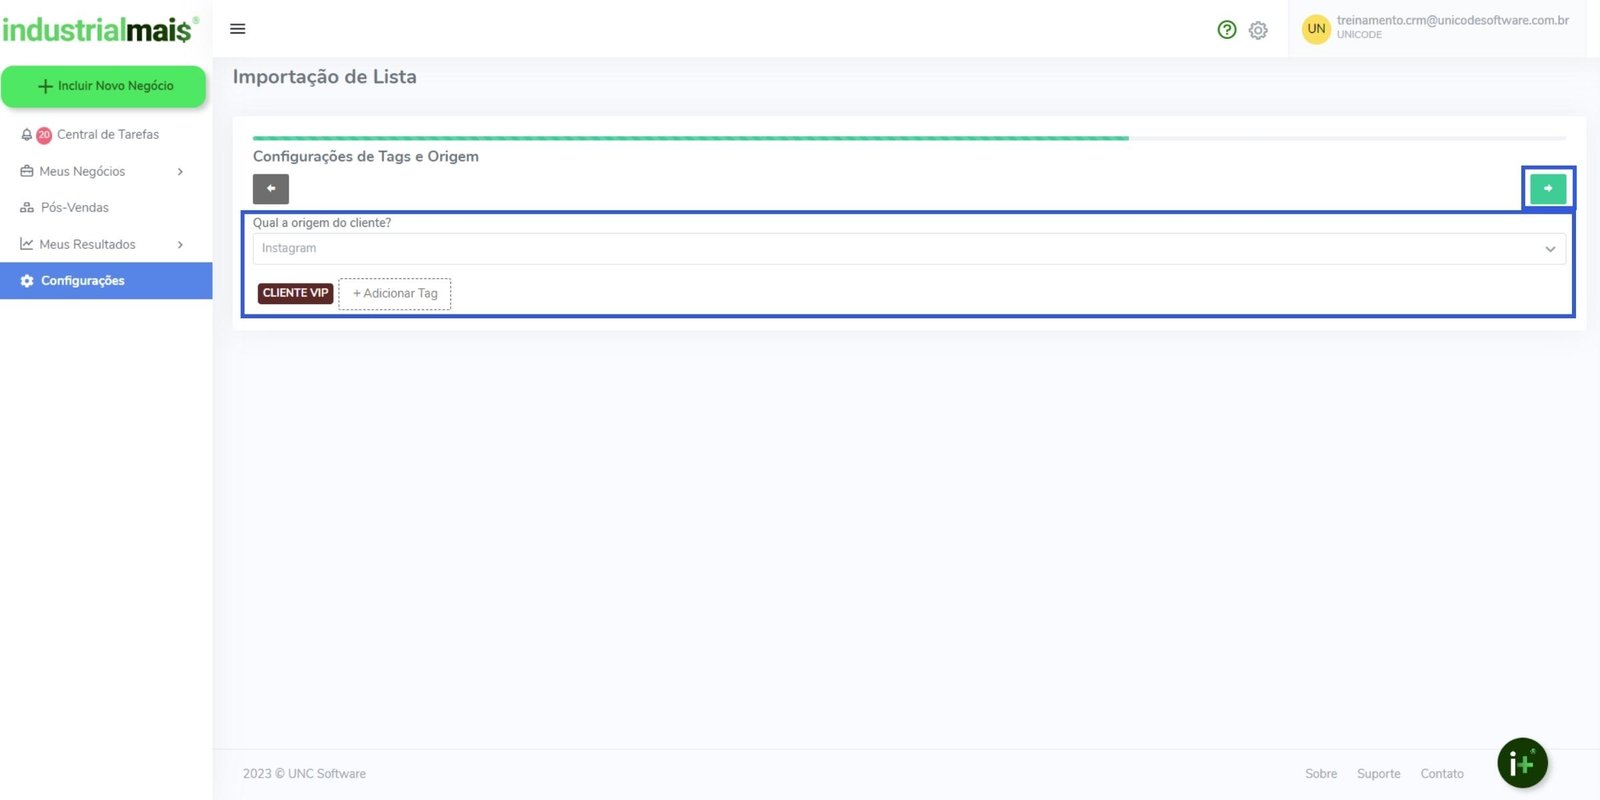Click the + Adicionar Tag button
The height and width of the screenshot is (800, 1600).
(395, 294)
